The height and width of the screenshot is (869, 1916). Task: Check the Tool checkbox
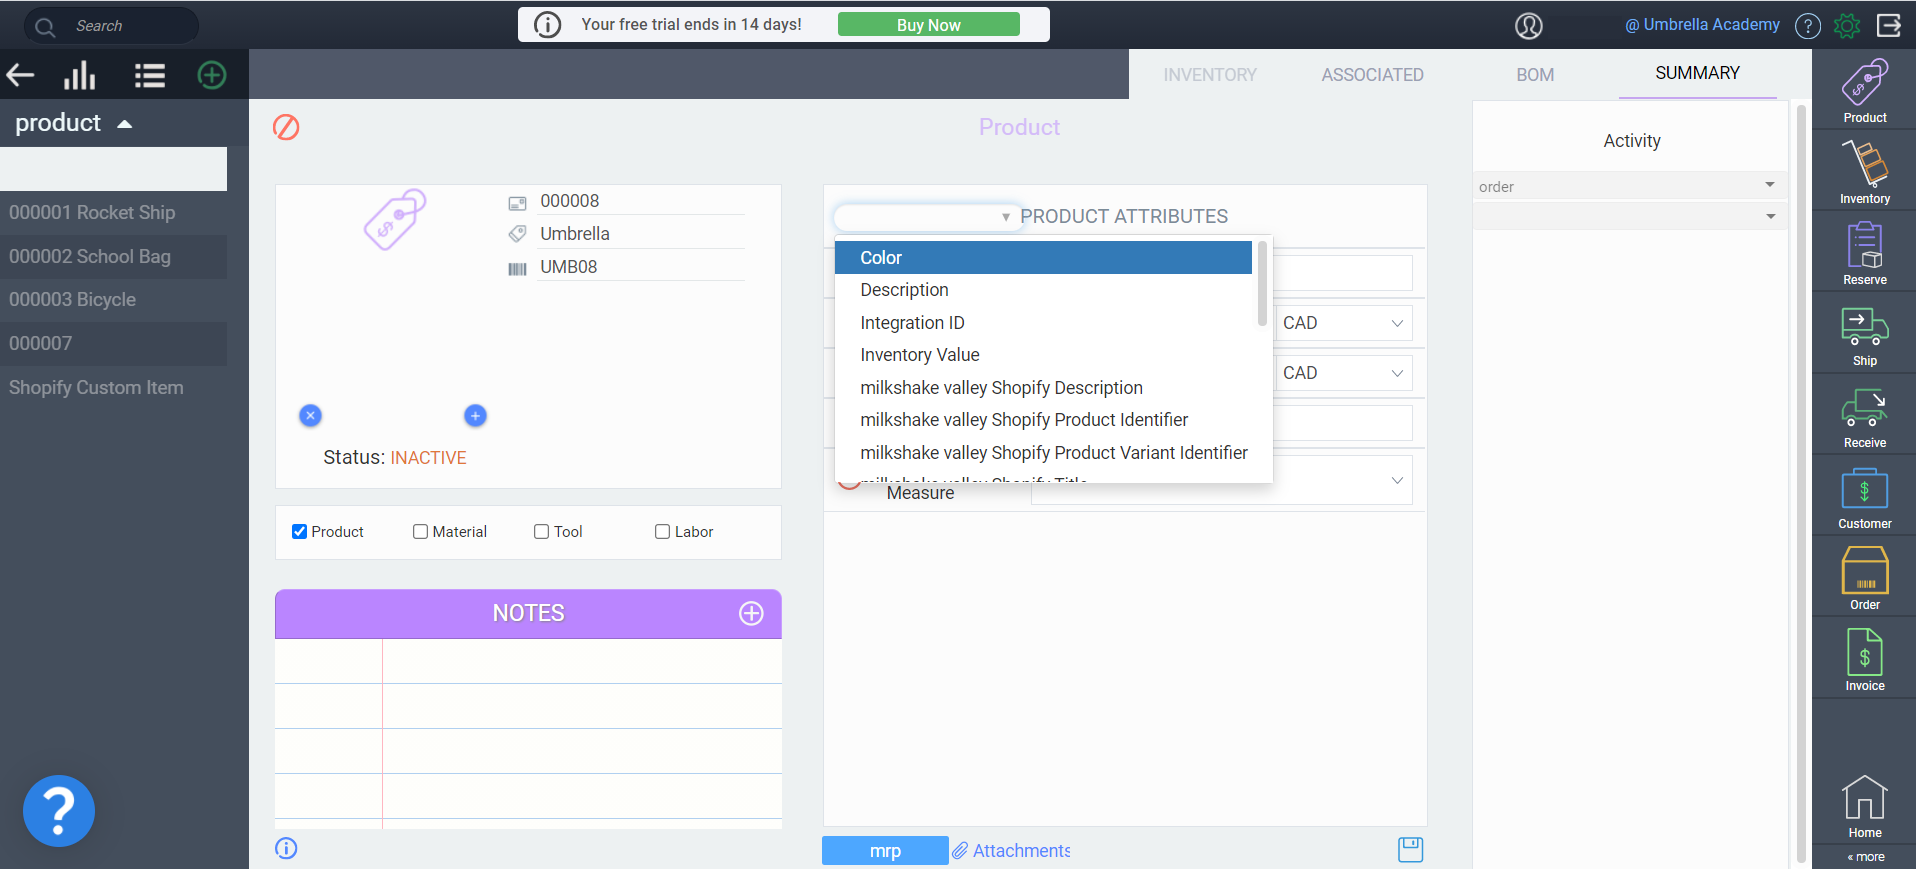pyautogui.click(x=541, y=531)
